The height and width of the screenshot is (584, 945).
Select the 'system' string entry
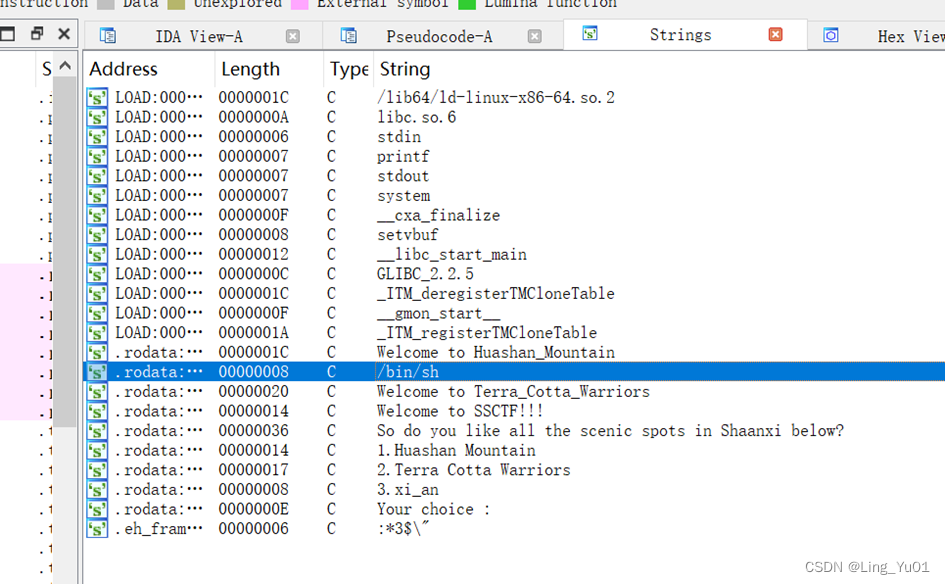pos(404,196)
